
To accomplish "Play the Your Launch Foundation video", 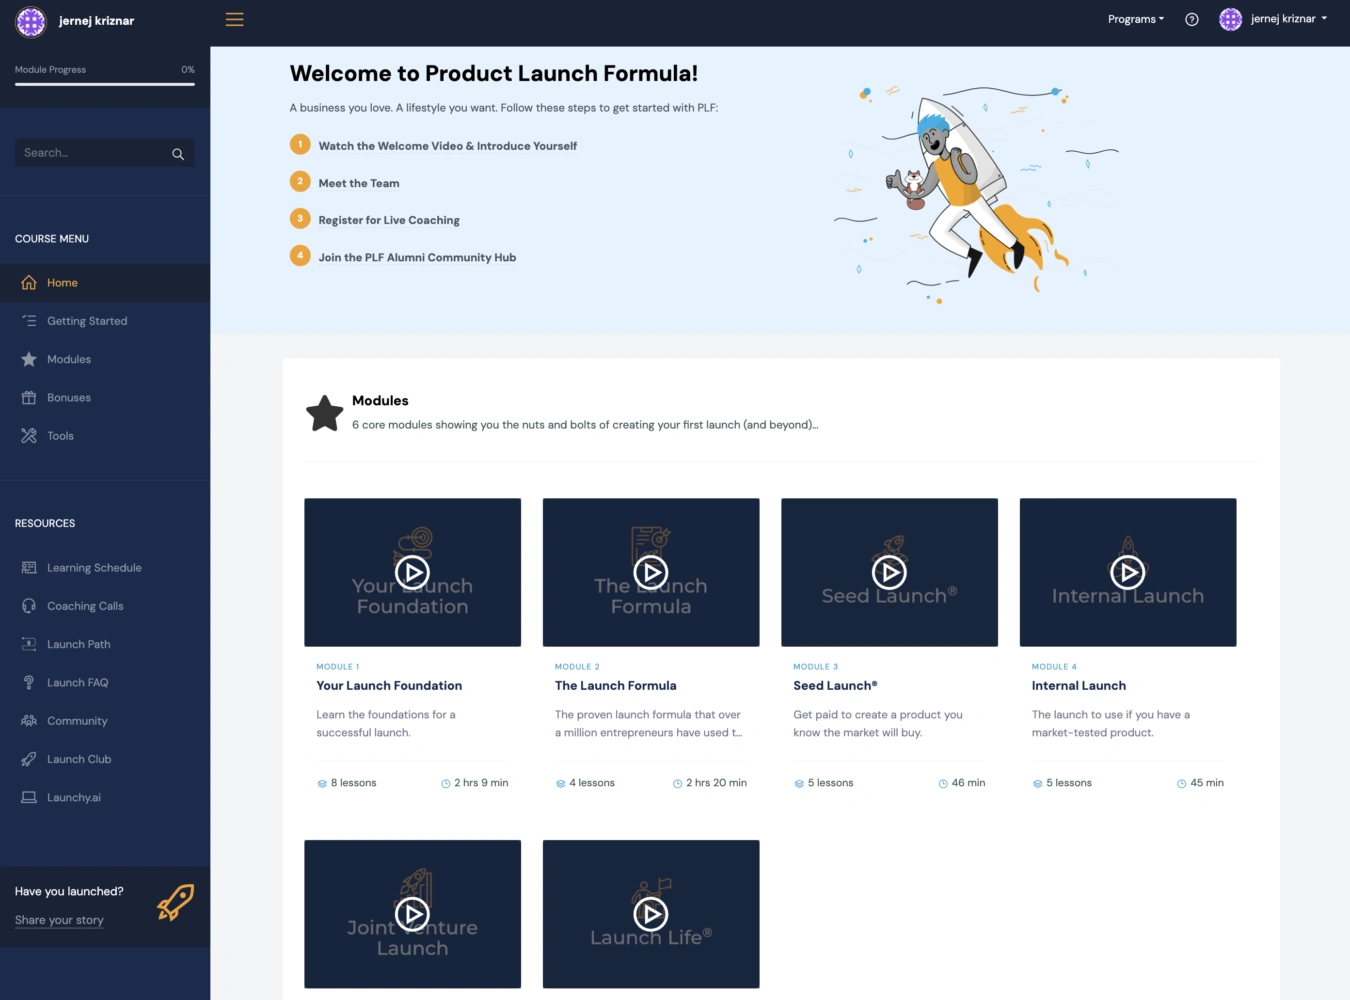I will (412, 572).
